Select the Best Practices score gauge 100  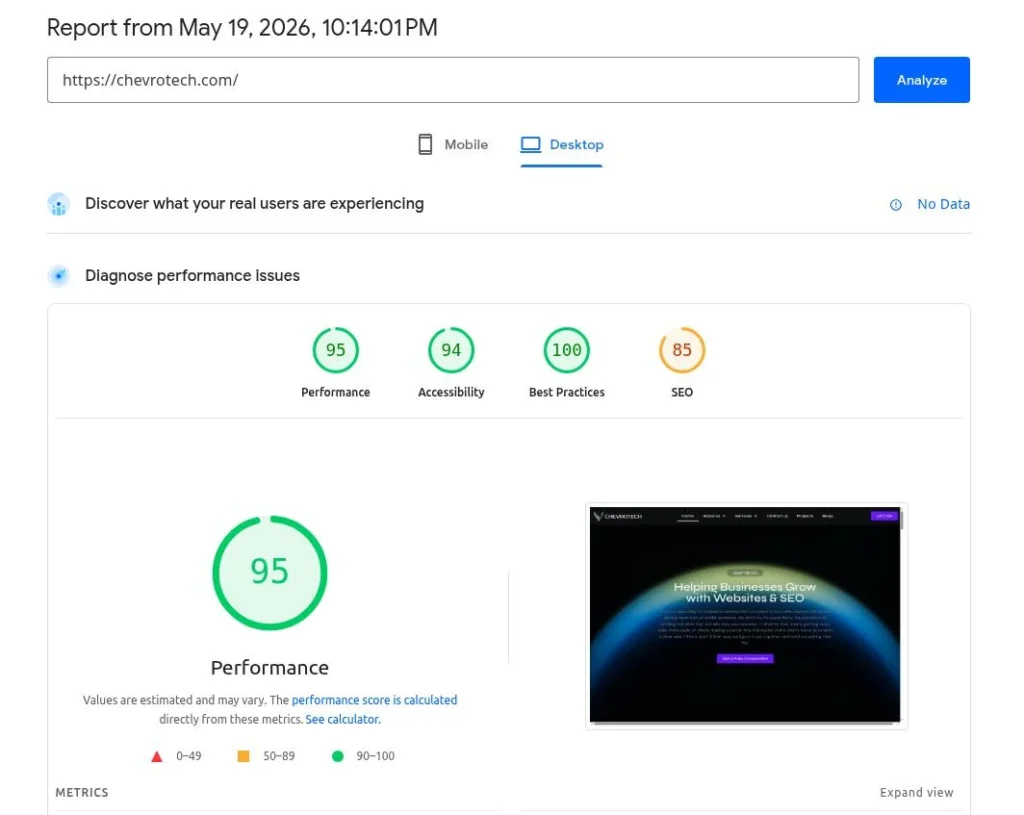click(567, 350)
